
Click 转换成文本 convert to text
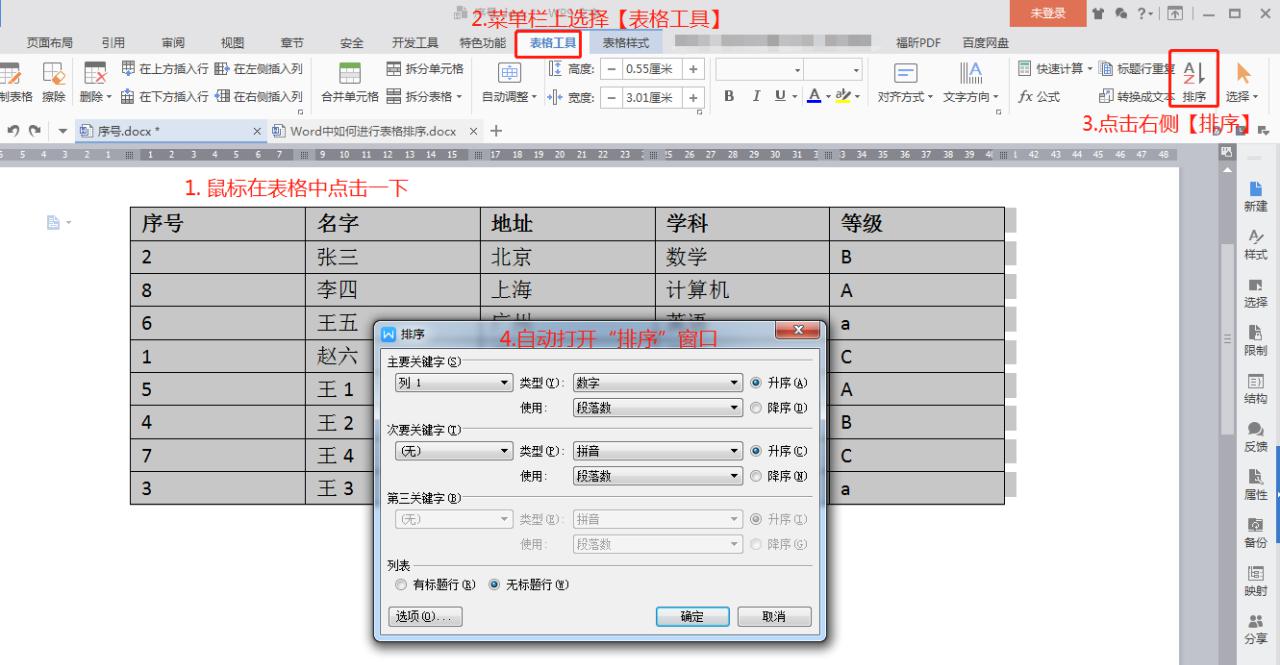(1137, 97)
